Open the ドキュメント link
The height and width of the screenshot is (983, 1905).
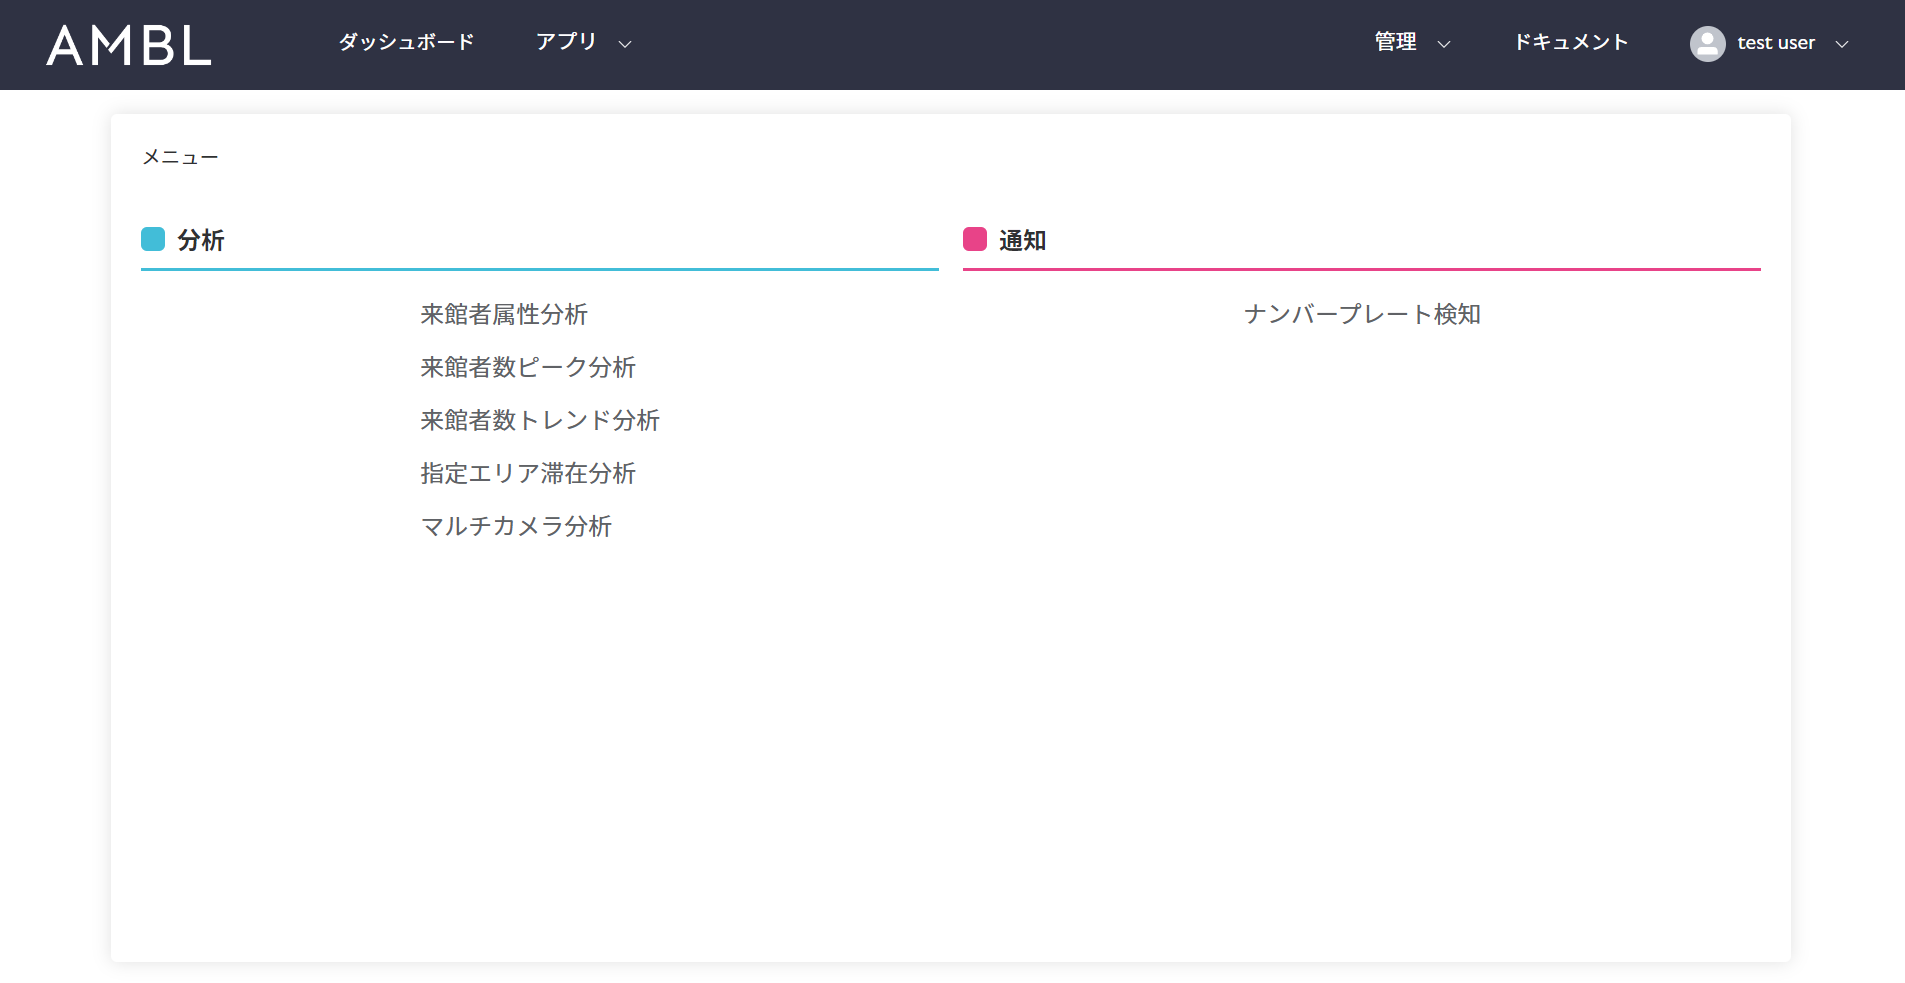[x=1571, y=42]
